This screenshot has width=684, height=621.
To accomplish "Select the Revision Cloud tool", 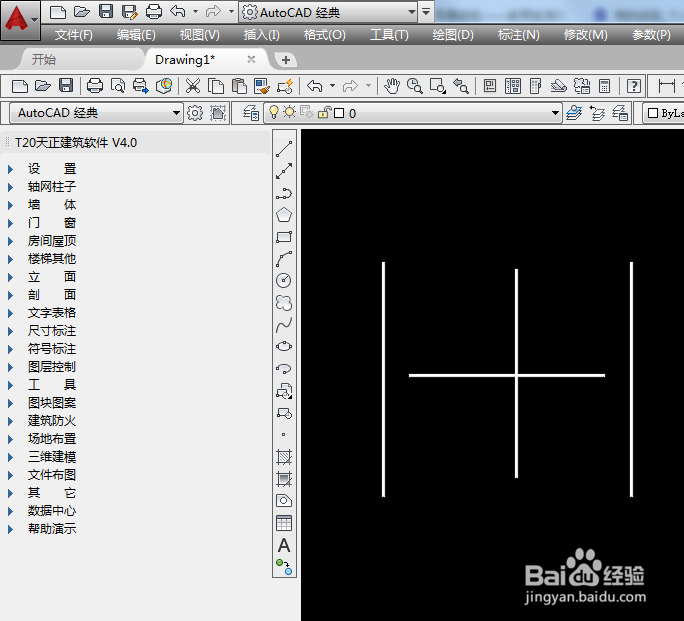I will [x=284, y=303].
